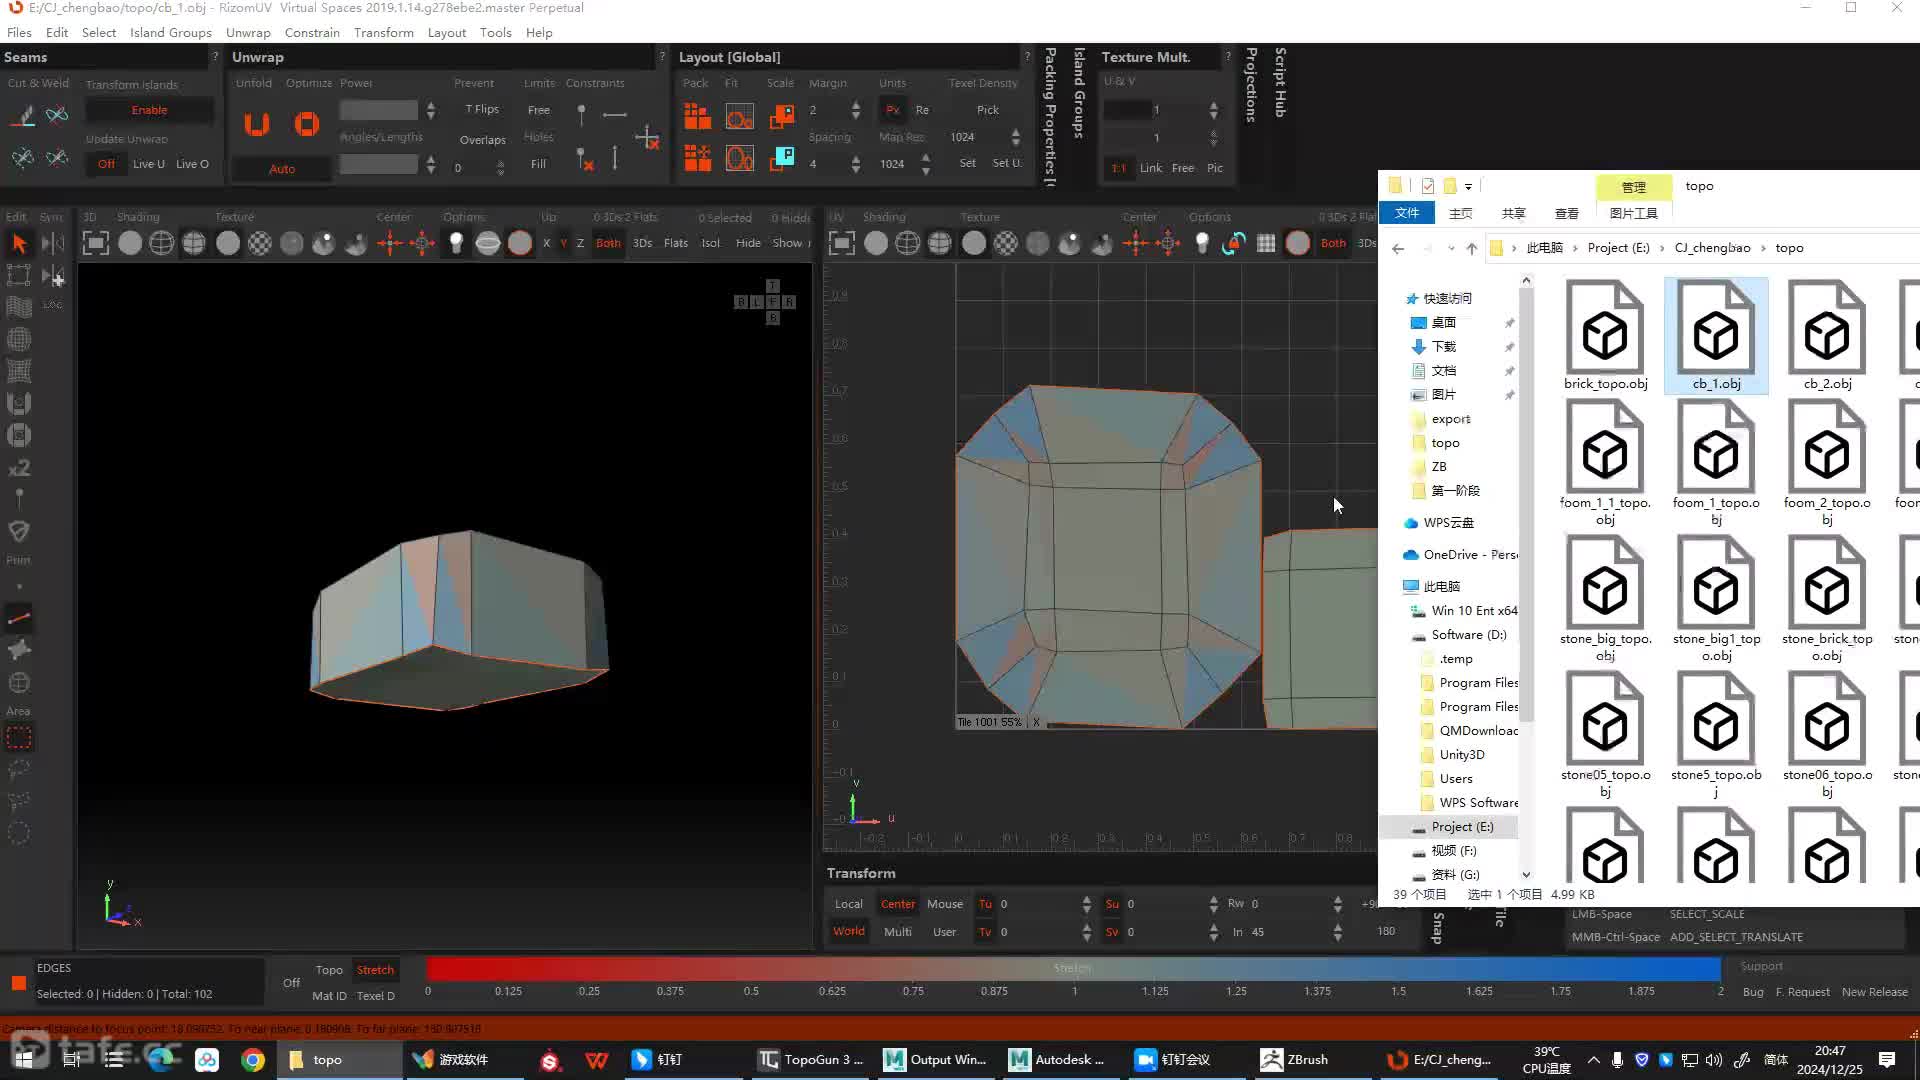Open the Tools menu

pyautogui.click(x=495, y=32)
